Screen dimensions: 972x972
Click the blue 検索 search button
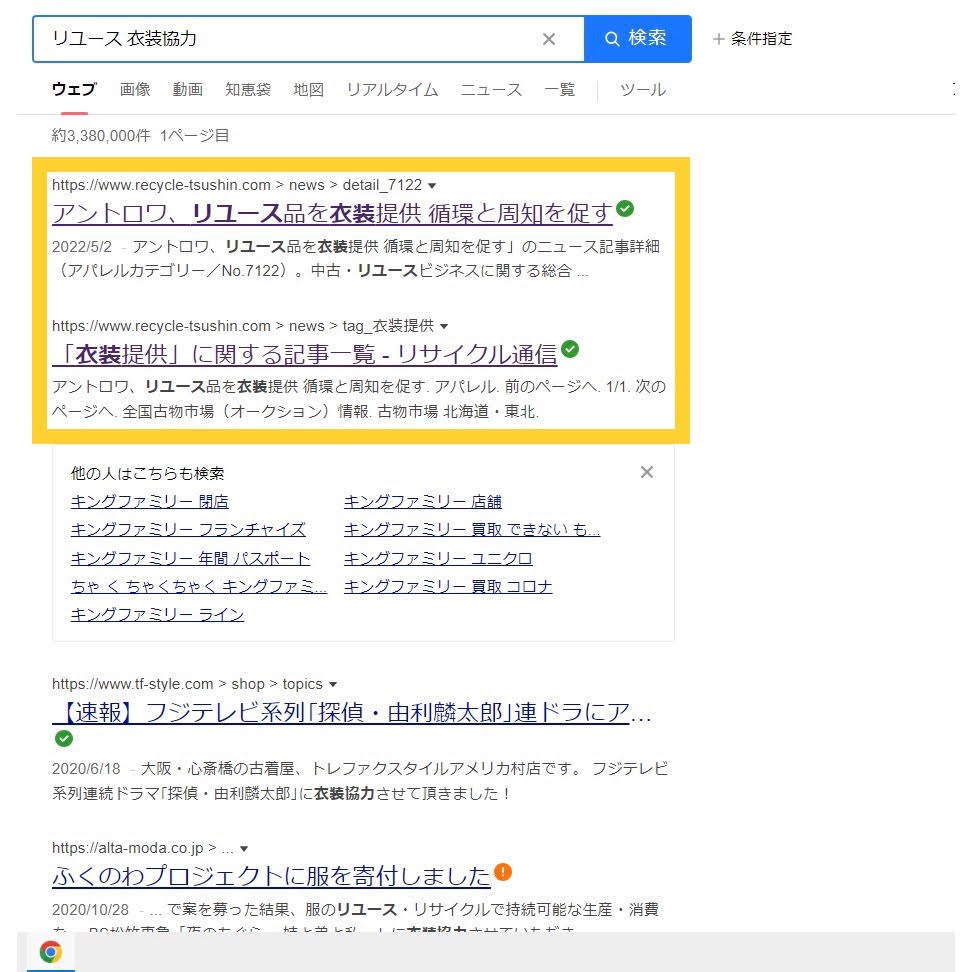point(637,39)
